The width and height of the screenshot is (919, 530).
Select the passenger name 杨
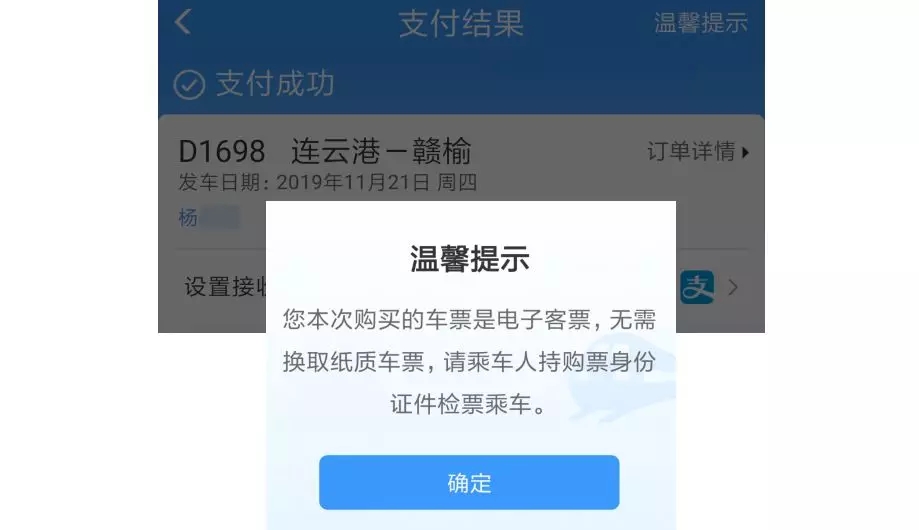pyautogui.click(x=188, y=218)
